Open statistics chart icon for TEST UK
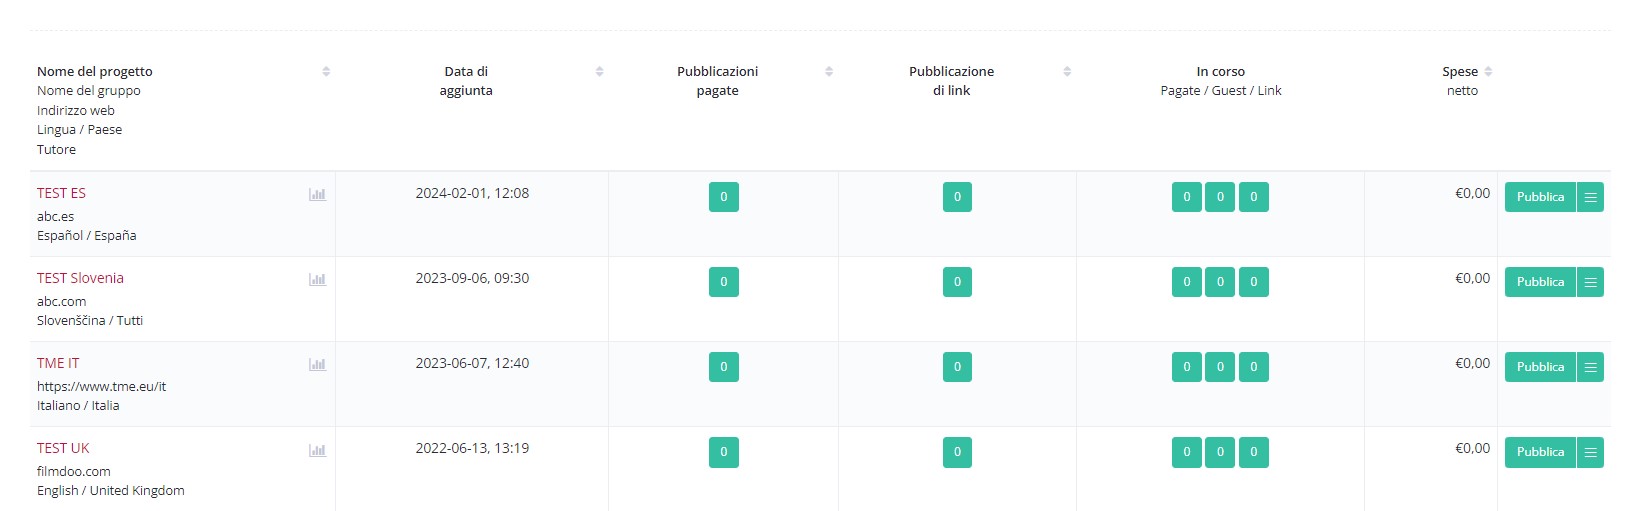1641x511 pixels. 317,450
